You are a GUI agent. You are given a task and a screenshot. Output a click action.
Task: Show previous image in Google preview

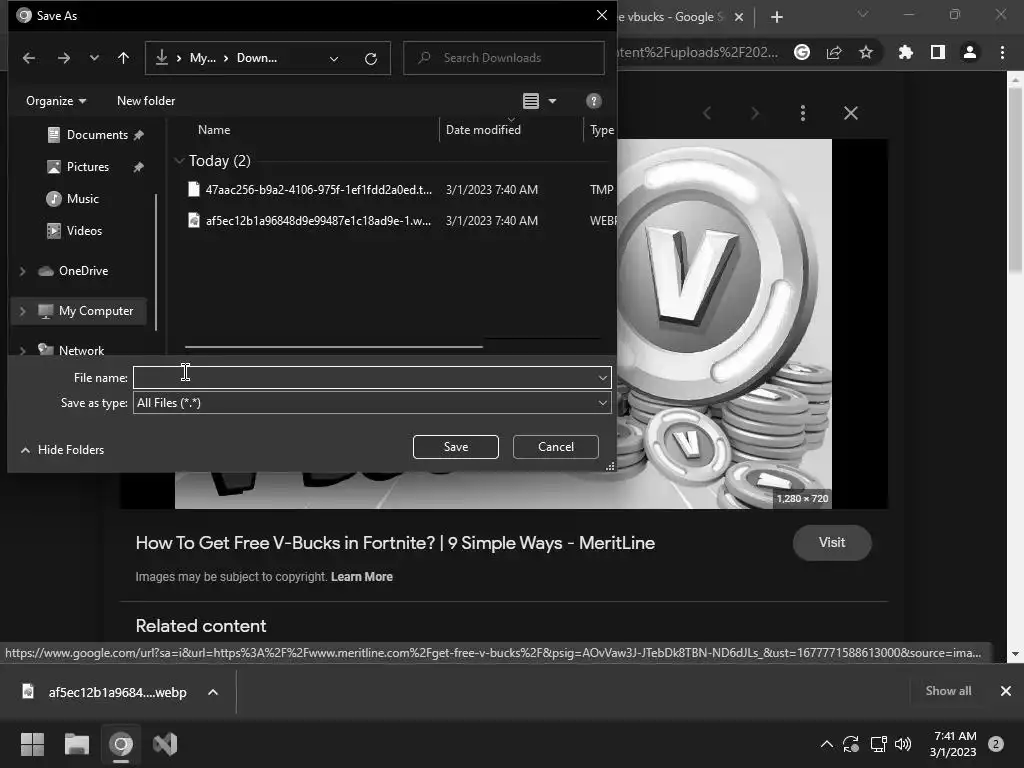click(707, 113)
